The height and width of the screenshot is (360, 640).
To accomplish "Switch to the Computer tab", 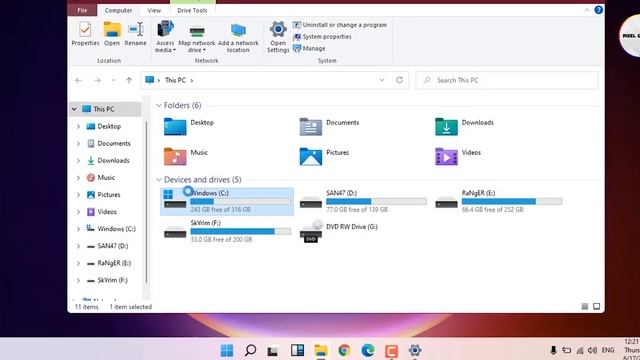I will (x=118, y=10).
